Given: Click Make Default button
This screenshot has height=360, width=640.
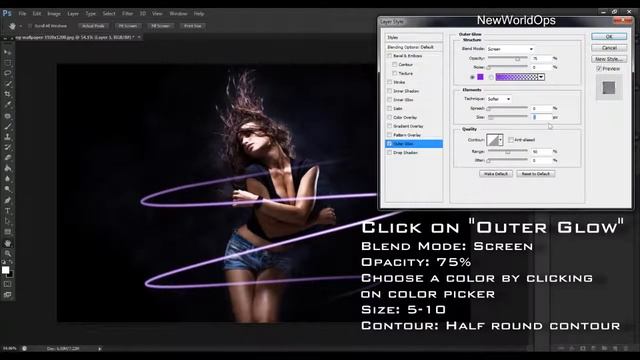Looking at the screenshot, I should (x=496, y=174).
